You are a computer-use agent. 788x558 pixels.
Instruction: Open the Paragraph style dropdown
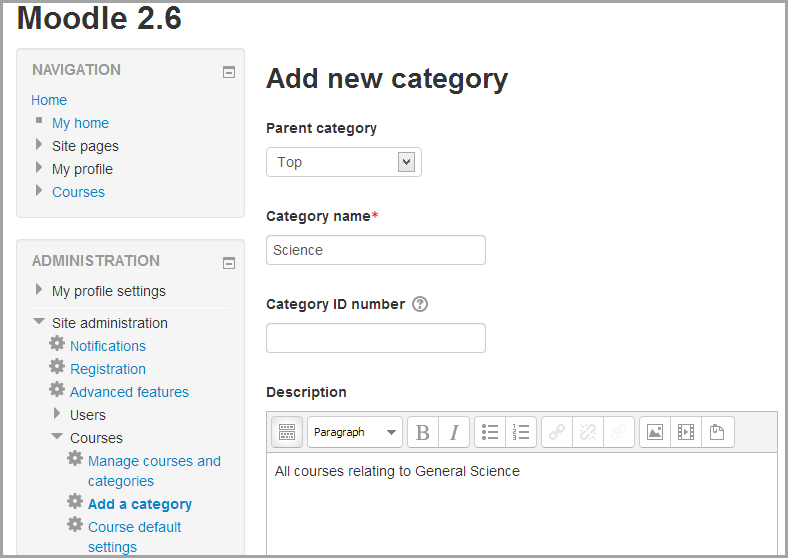pos(355,432)
